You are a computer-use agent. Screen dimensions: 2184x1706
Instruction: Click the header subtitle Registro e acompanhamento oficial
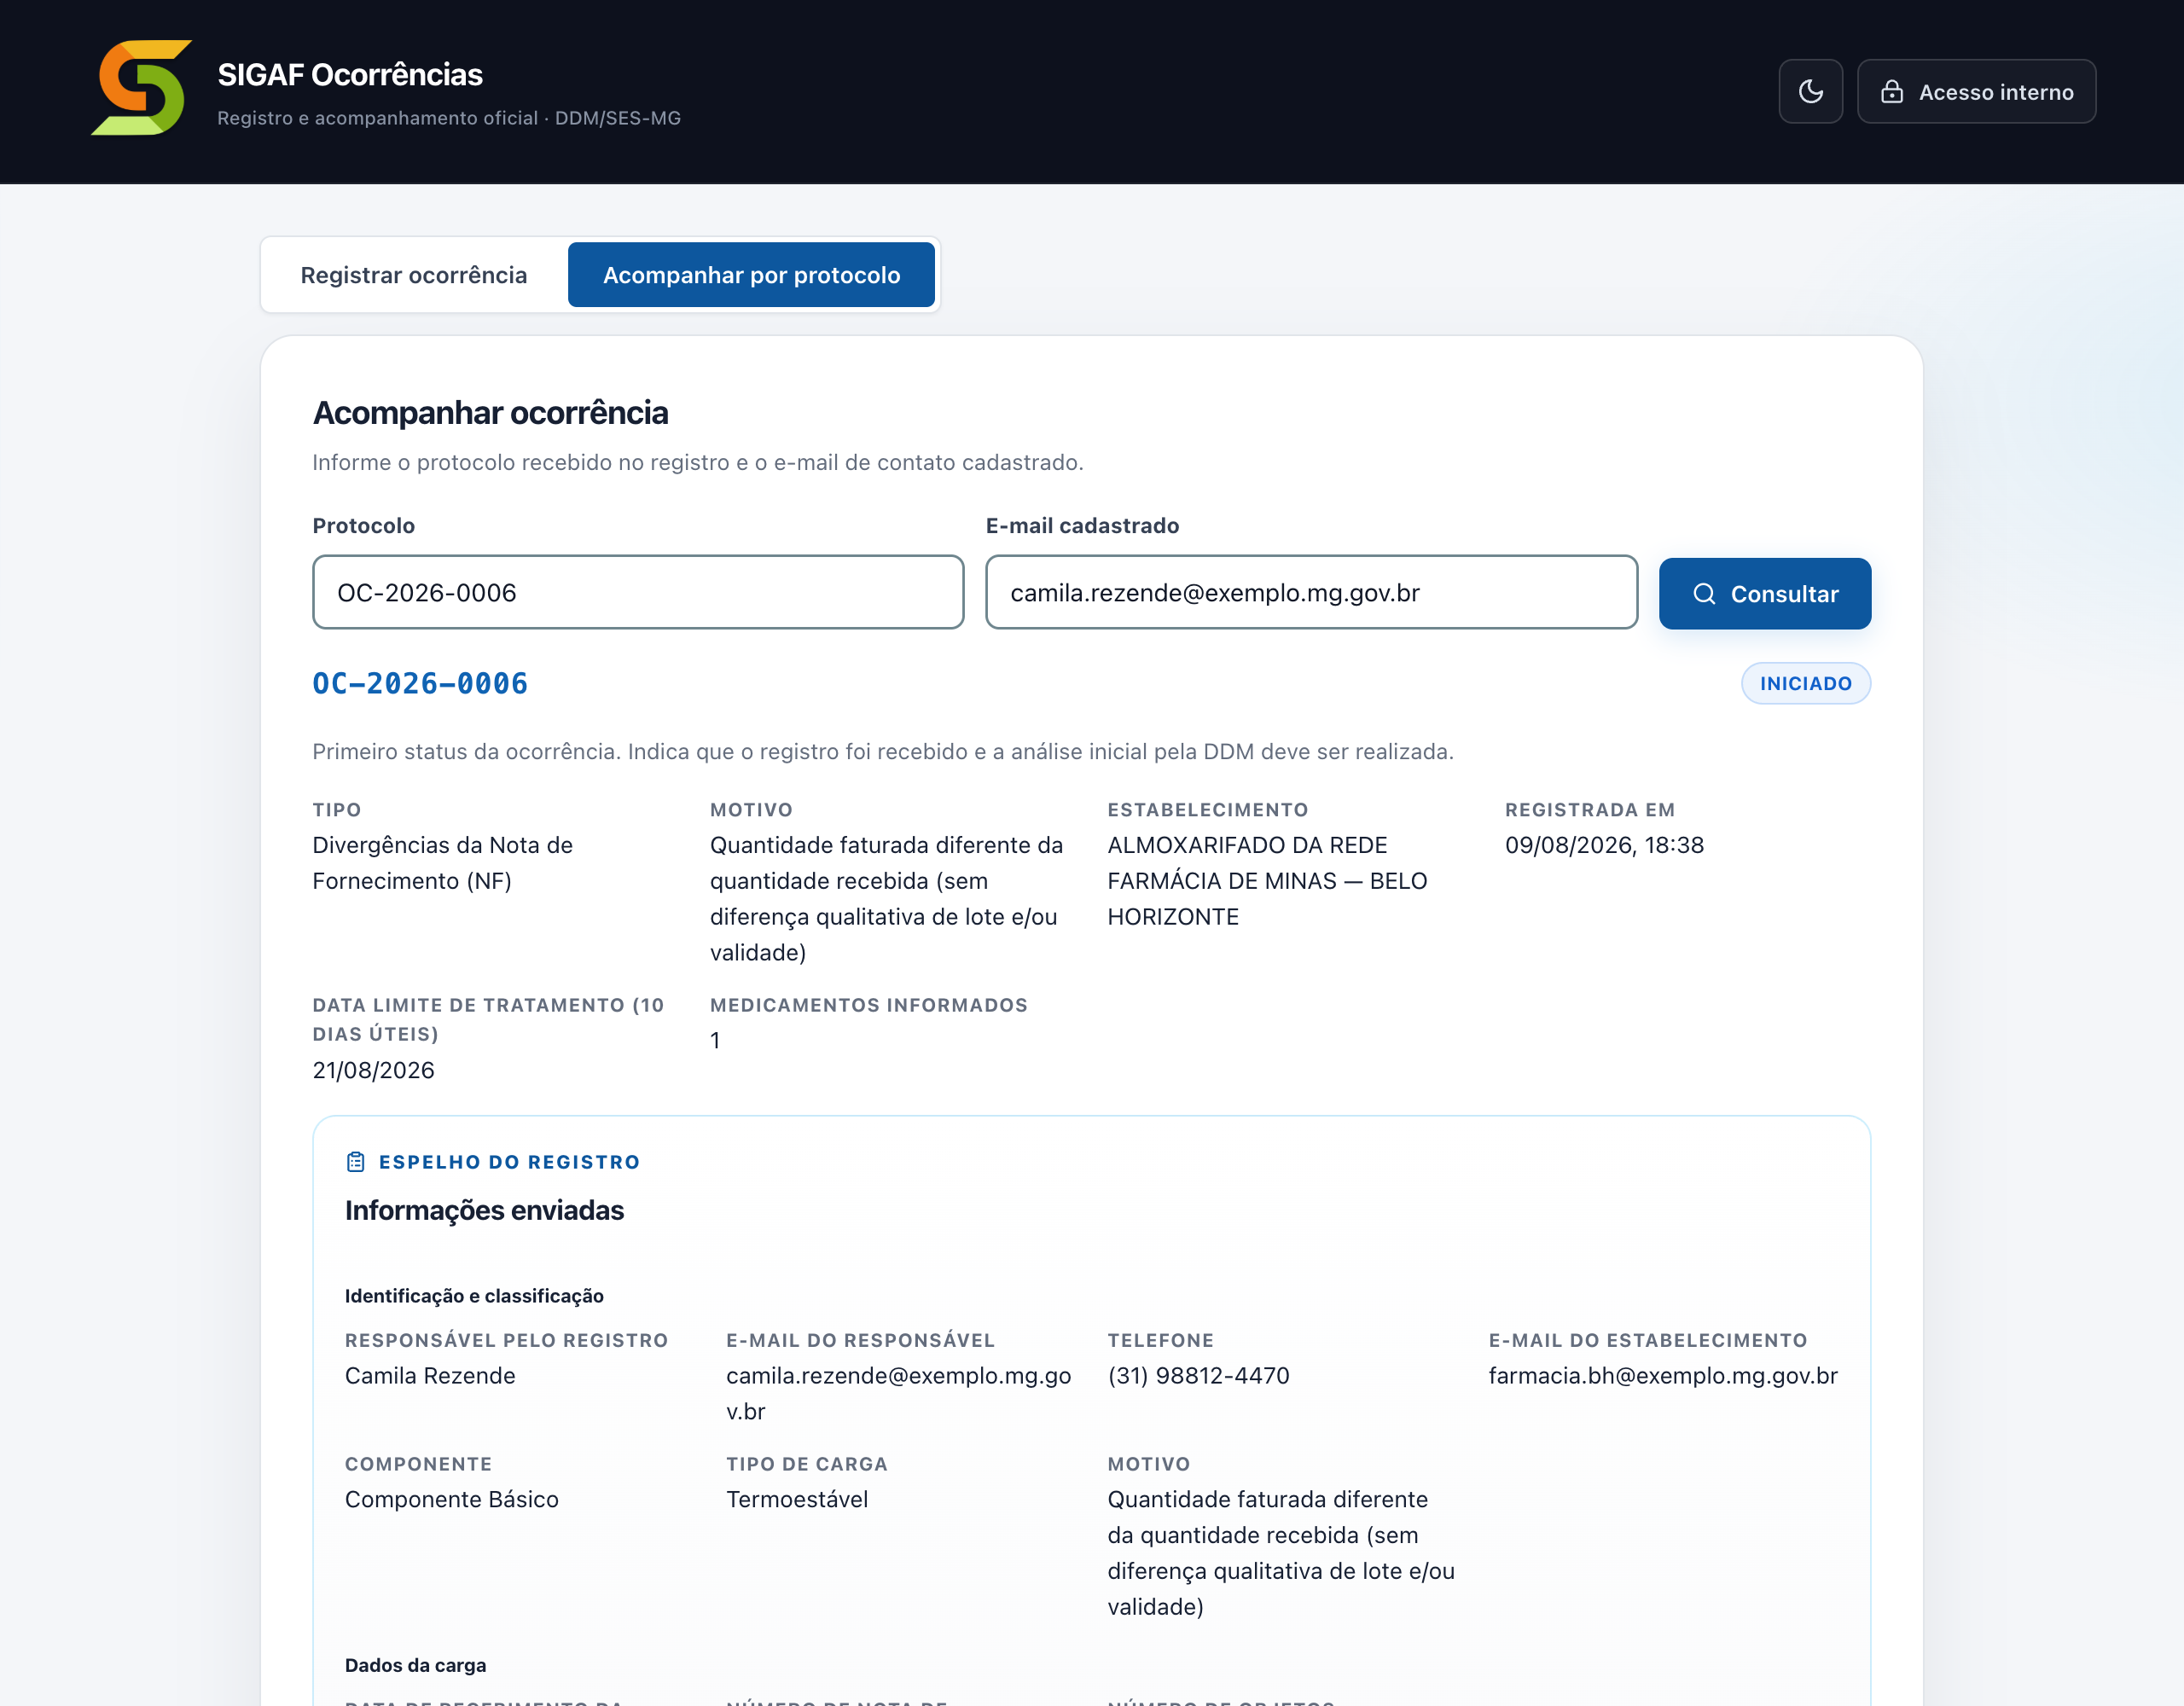click(x=449, y=118)
